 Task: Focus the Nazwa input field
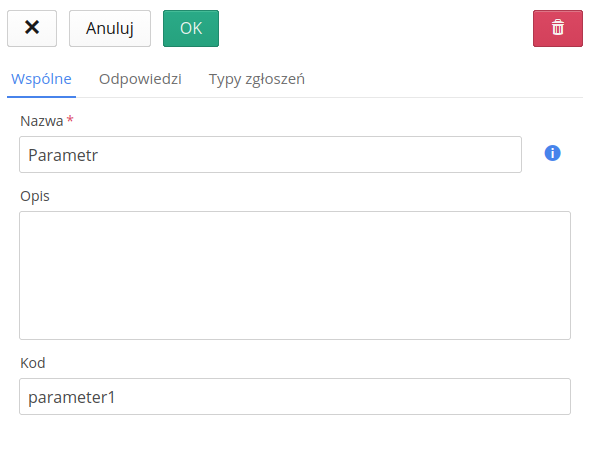click(x=270, y=155)
